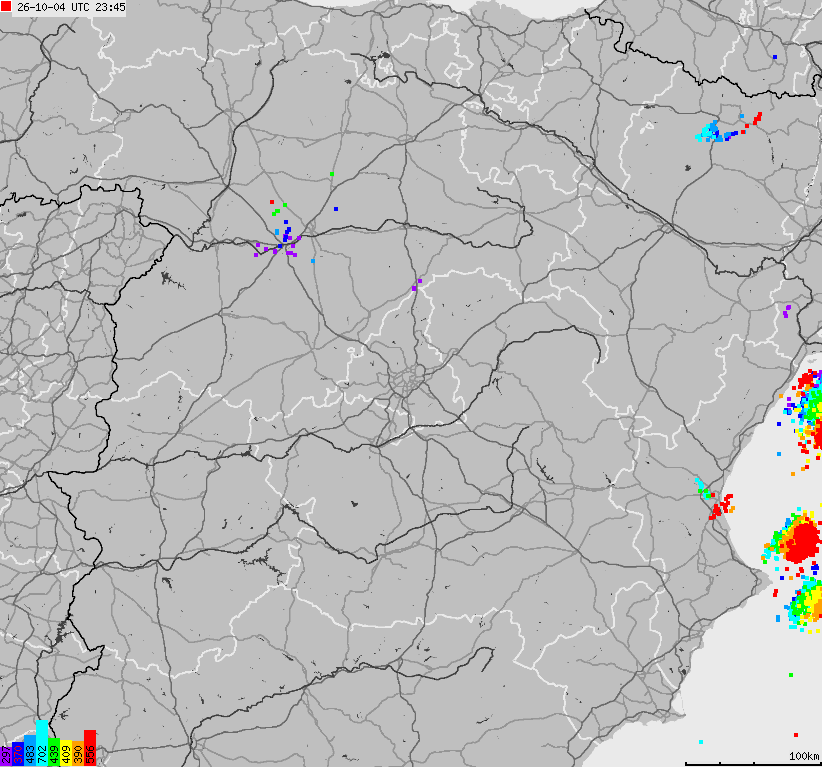Select the green legend bar labeled 439
Image resolution: width=822 pixels, height=767 pixels.
(54, 752)
